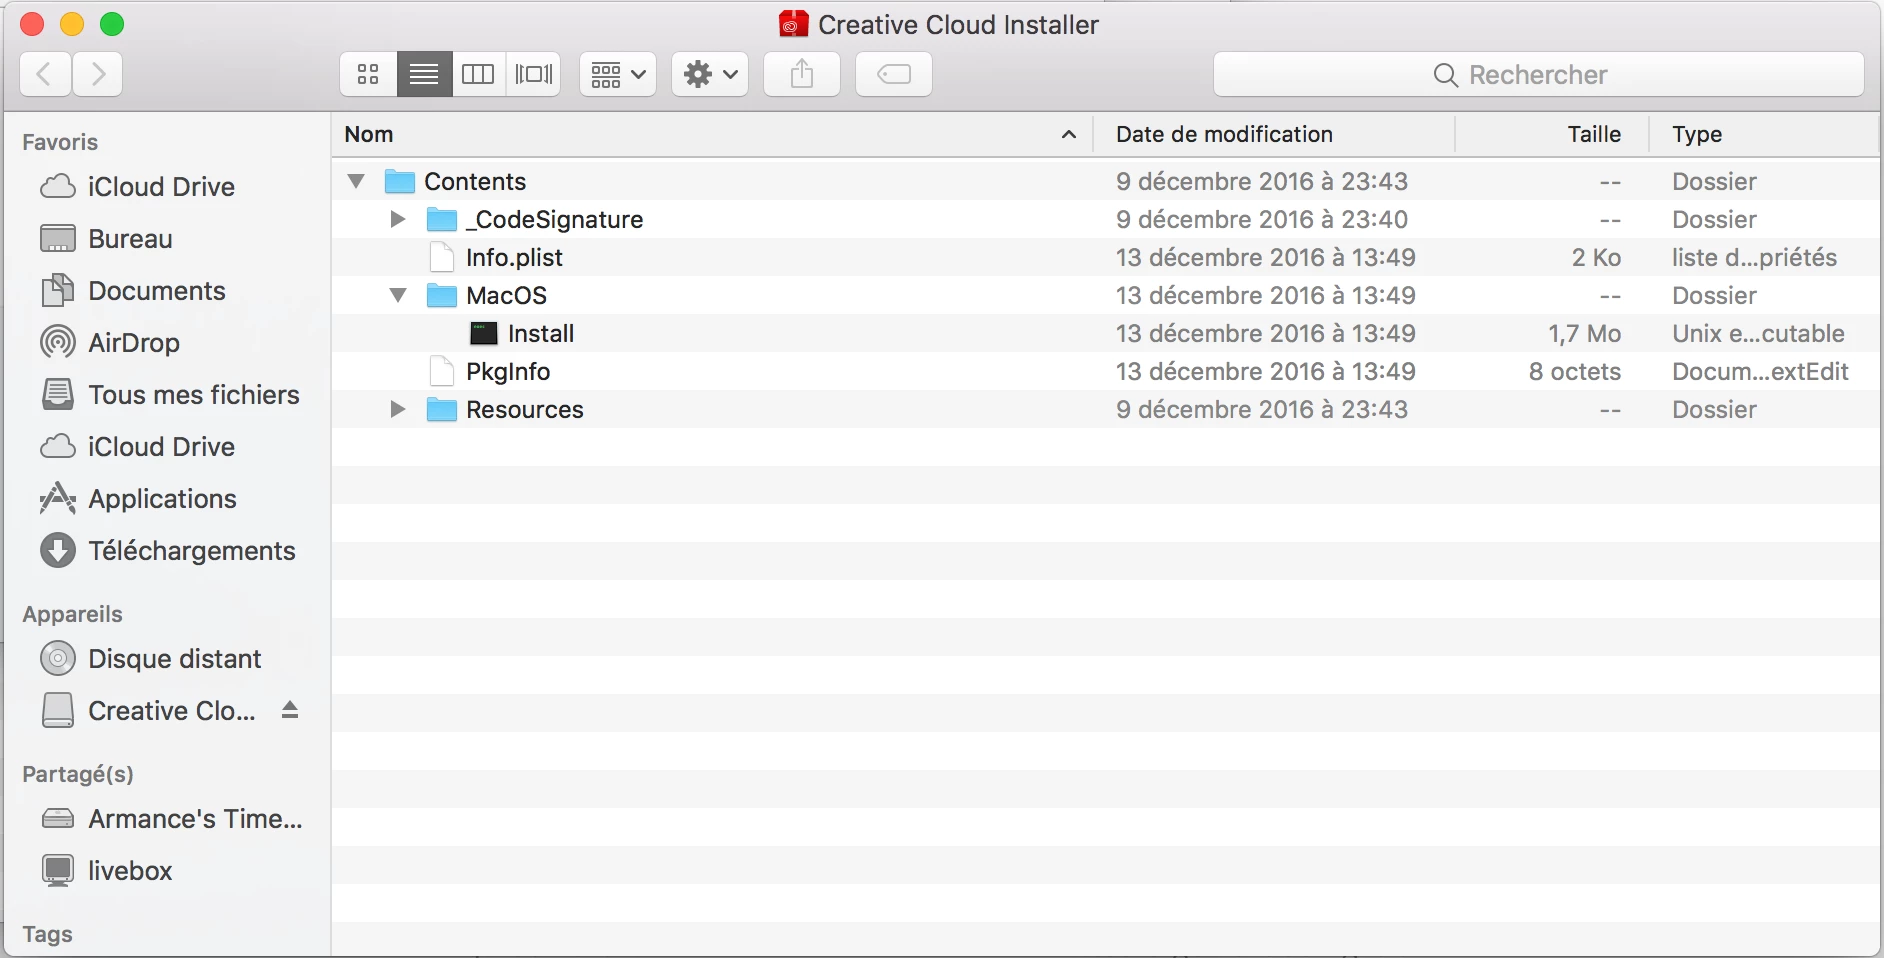Click the Install file name
Viewport: 1884px width, 958px height.
541,333
